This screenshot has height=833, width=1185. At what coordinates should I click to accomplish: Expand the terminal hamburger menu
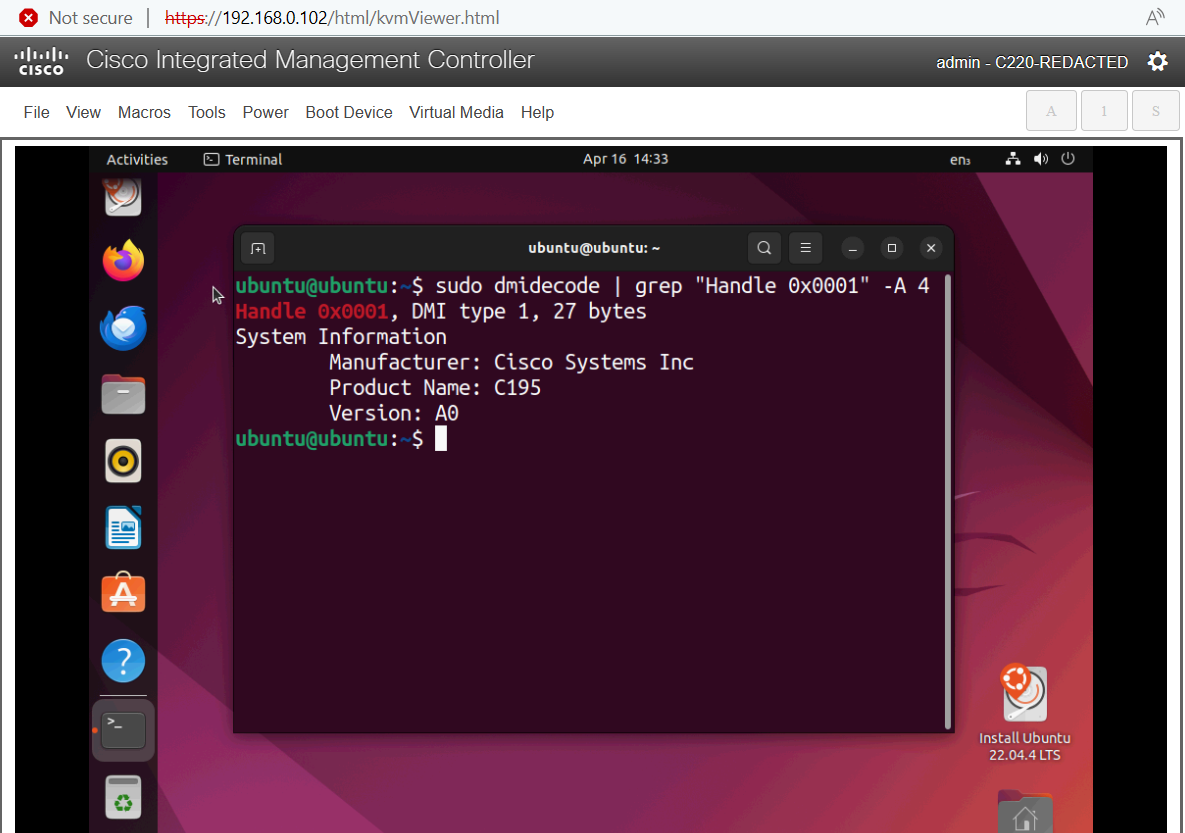[x=805, y=248]
